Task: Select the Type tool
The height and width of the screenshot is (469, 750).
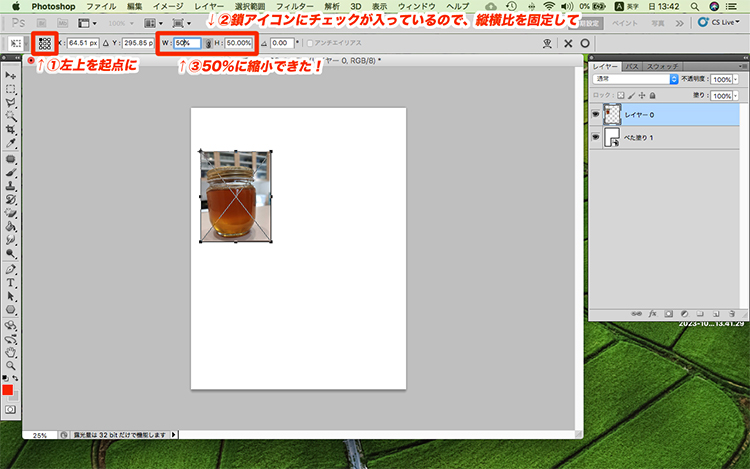Action: click(x=11, y=283)
